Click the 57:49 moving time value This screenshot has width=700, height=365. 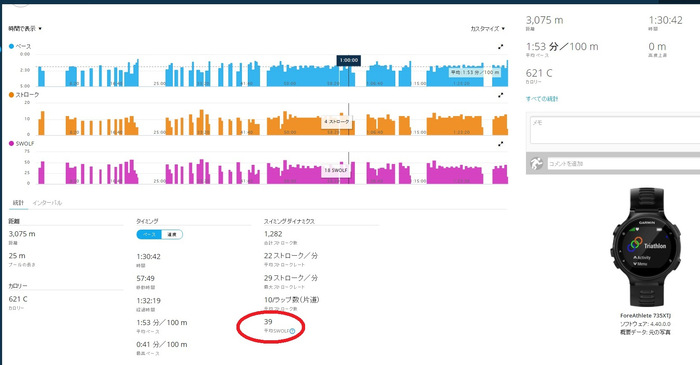point(146,278)
